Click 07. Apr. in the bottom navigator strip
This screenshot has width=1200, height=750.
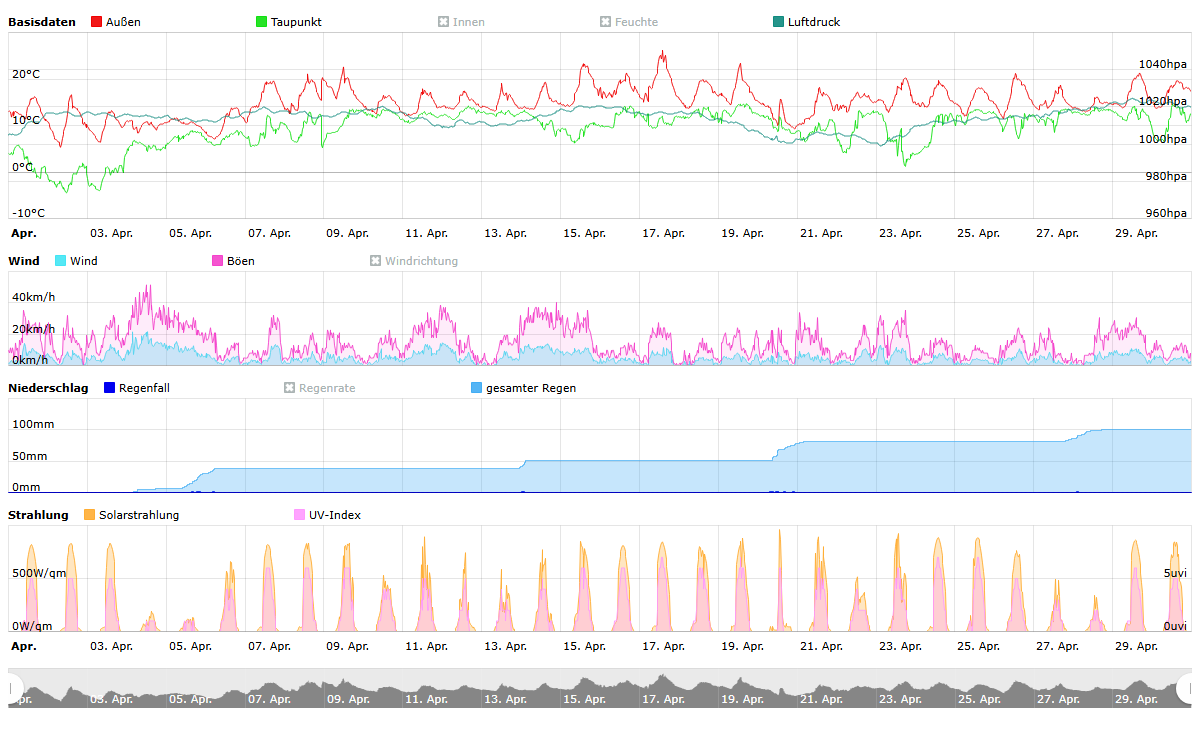click(269, 699)
